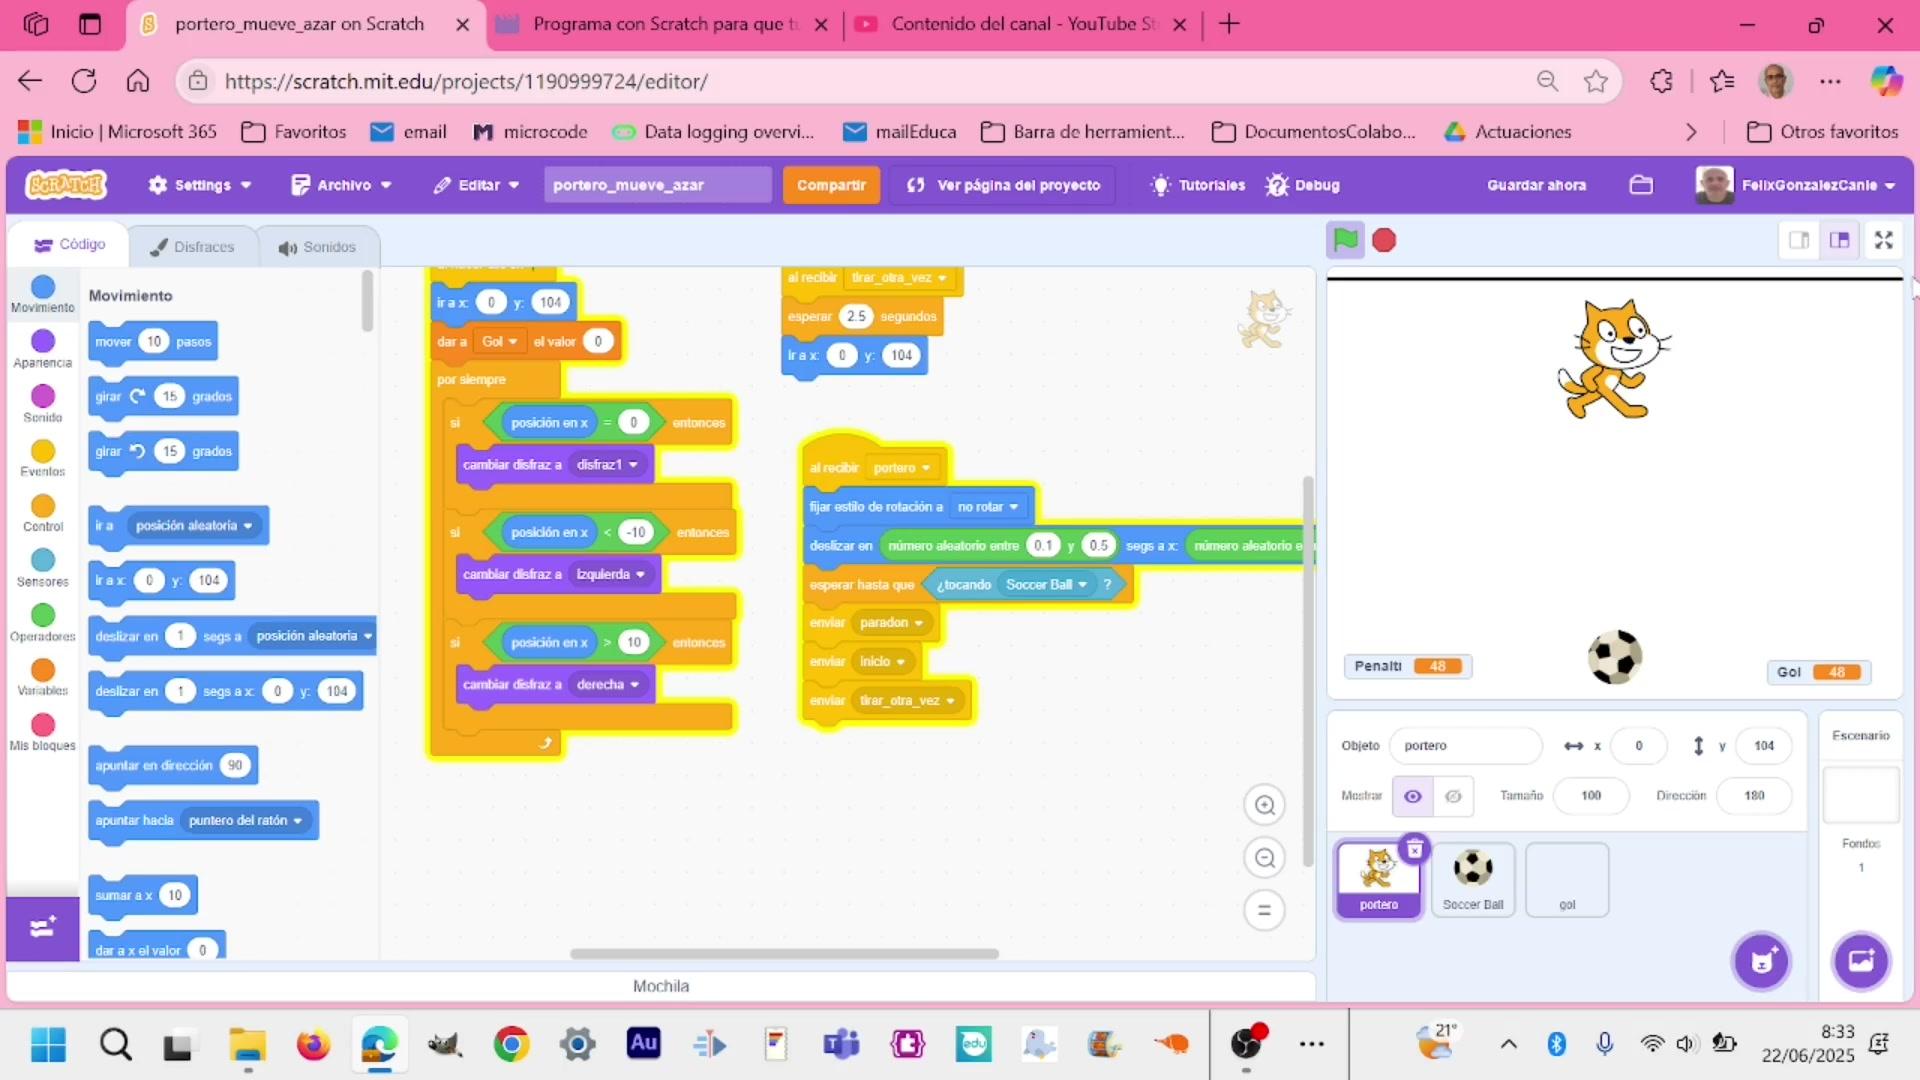Select the Variables block category circle
1920x1080 pixels.
tap(43, 670)
